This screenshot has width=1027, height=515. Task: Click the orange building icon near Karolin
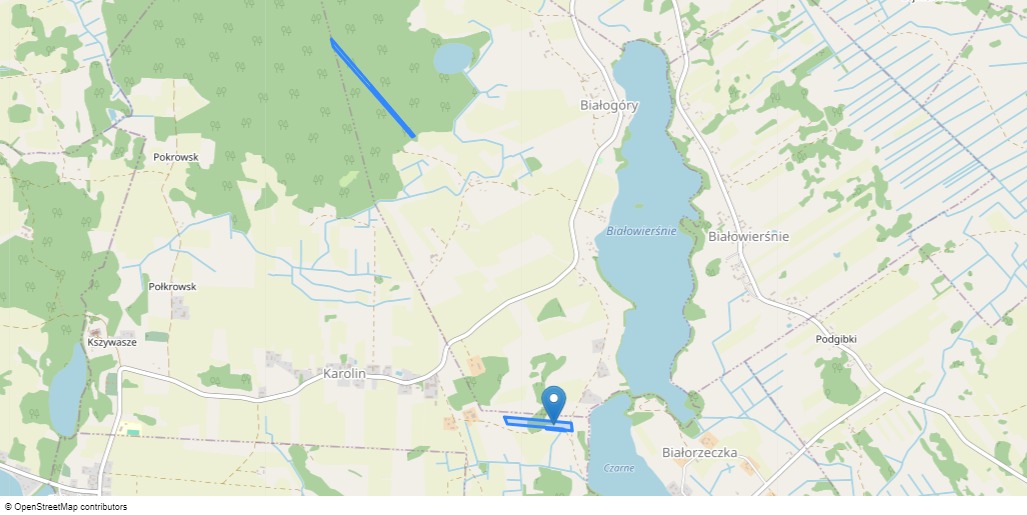point(476,366)
